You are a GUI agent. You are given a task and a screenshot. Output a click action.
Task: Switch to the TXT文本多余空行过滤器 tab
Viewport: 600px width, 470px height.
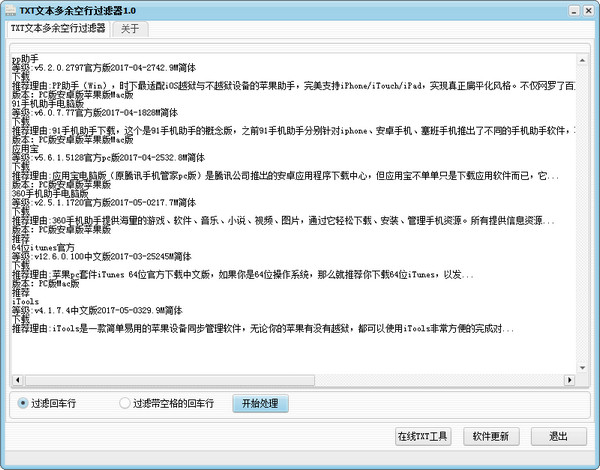[58, 28]
